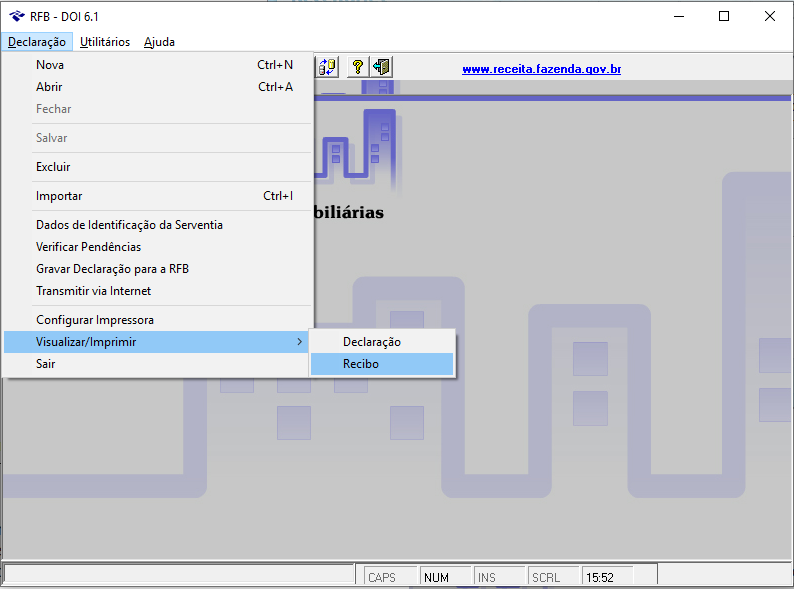Select Sair to exit the program
The height and width of the screenshot is (589, 794).
[x=157, y=364]
